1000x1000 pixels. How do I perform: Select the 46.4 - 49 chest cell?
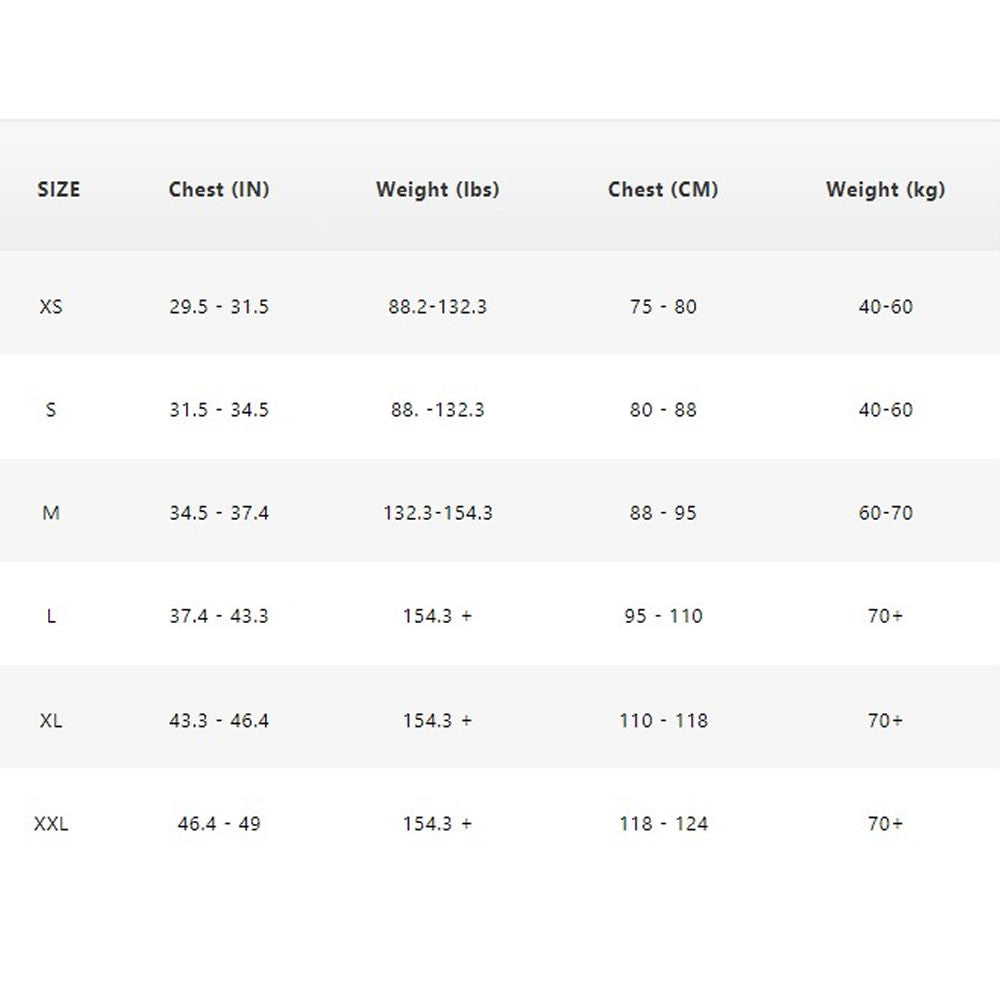(219, 825)
